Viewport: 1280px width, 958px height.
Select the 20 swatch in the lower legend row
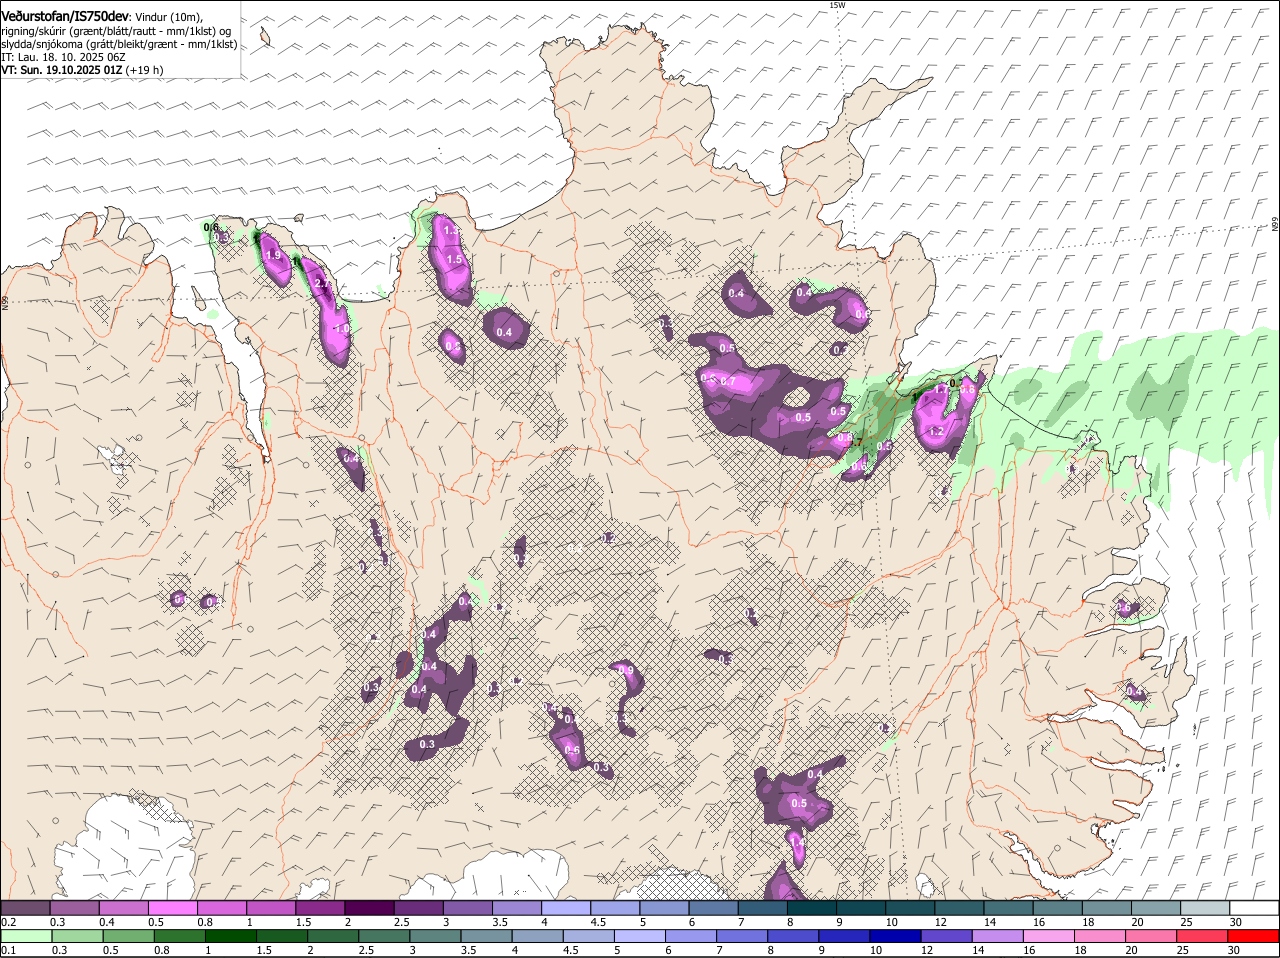pyautogui.click(x=1150, y=936)
